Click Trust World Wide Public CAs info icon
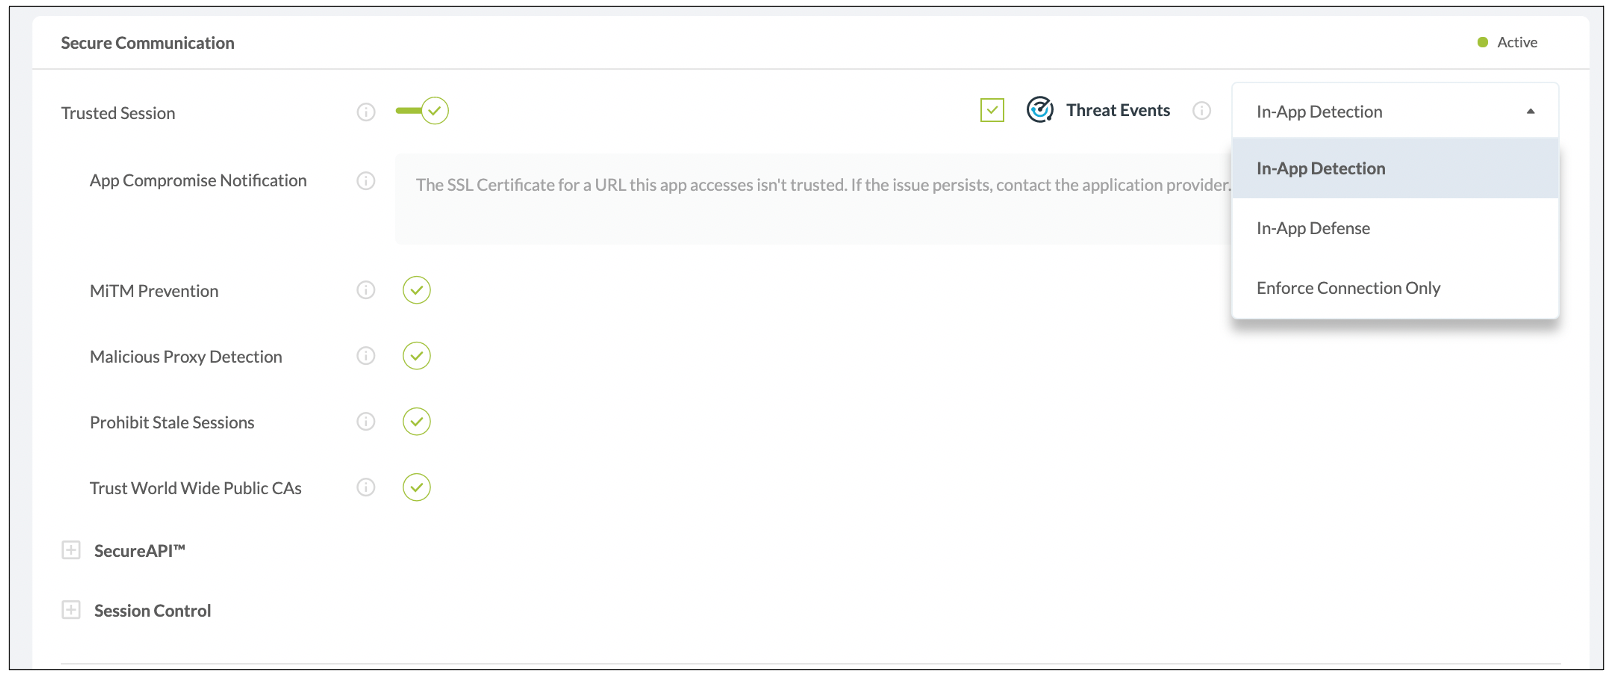1614x680 pixels. (366, 487)
